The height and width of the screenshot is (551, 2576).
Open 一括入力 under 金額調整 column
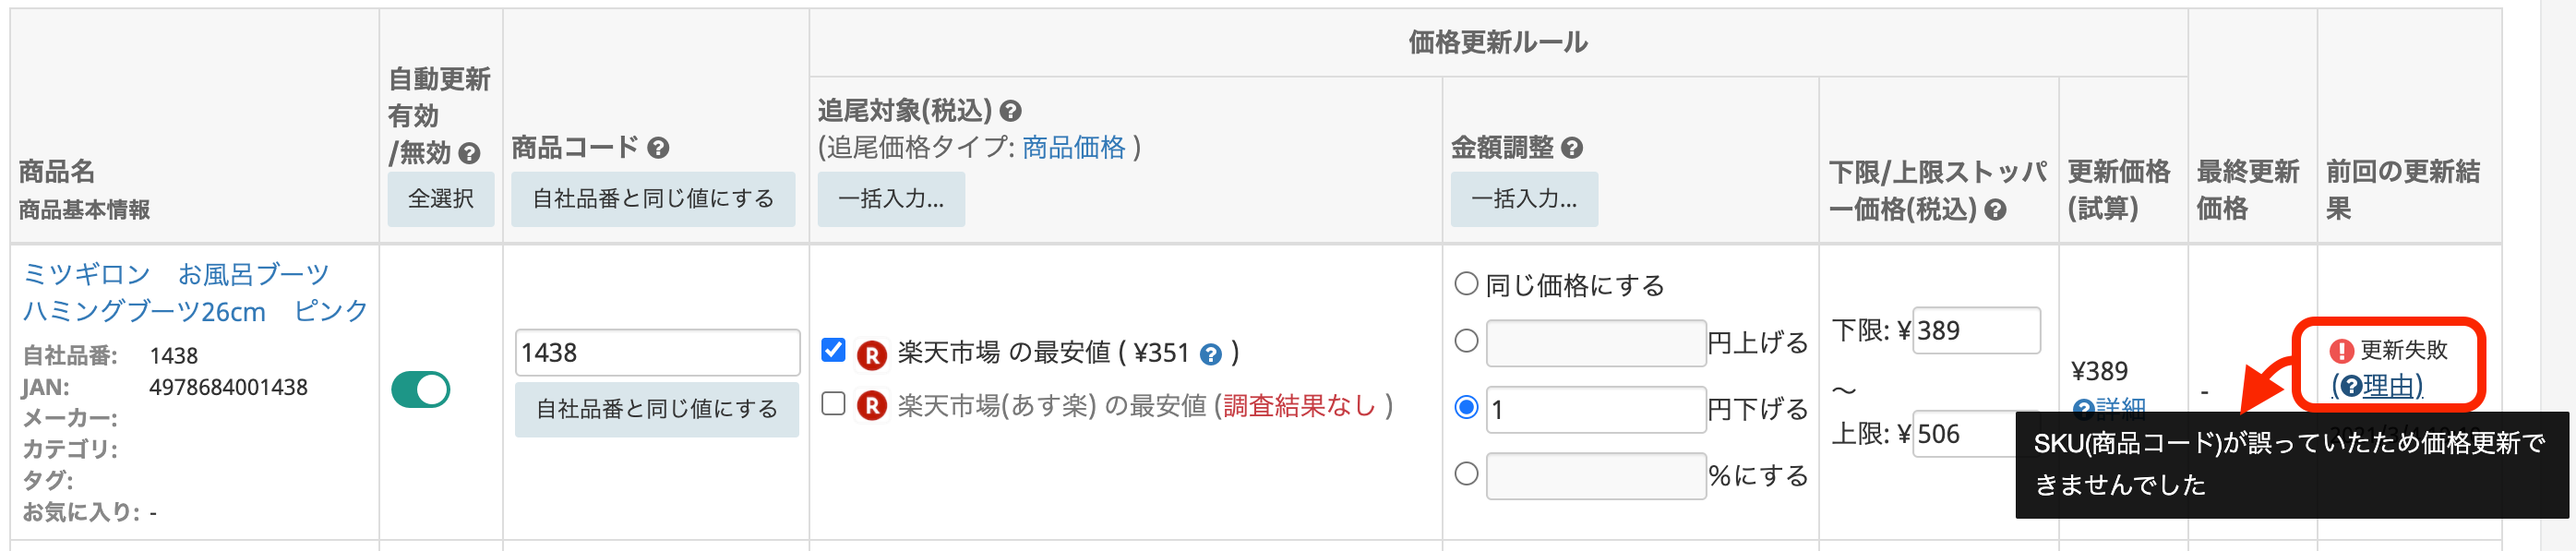coord(1523,199)
